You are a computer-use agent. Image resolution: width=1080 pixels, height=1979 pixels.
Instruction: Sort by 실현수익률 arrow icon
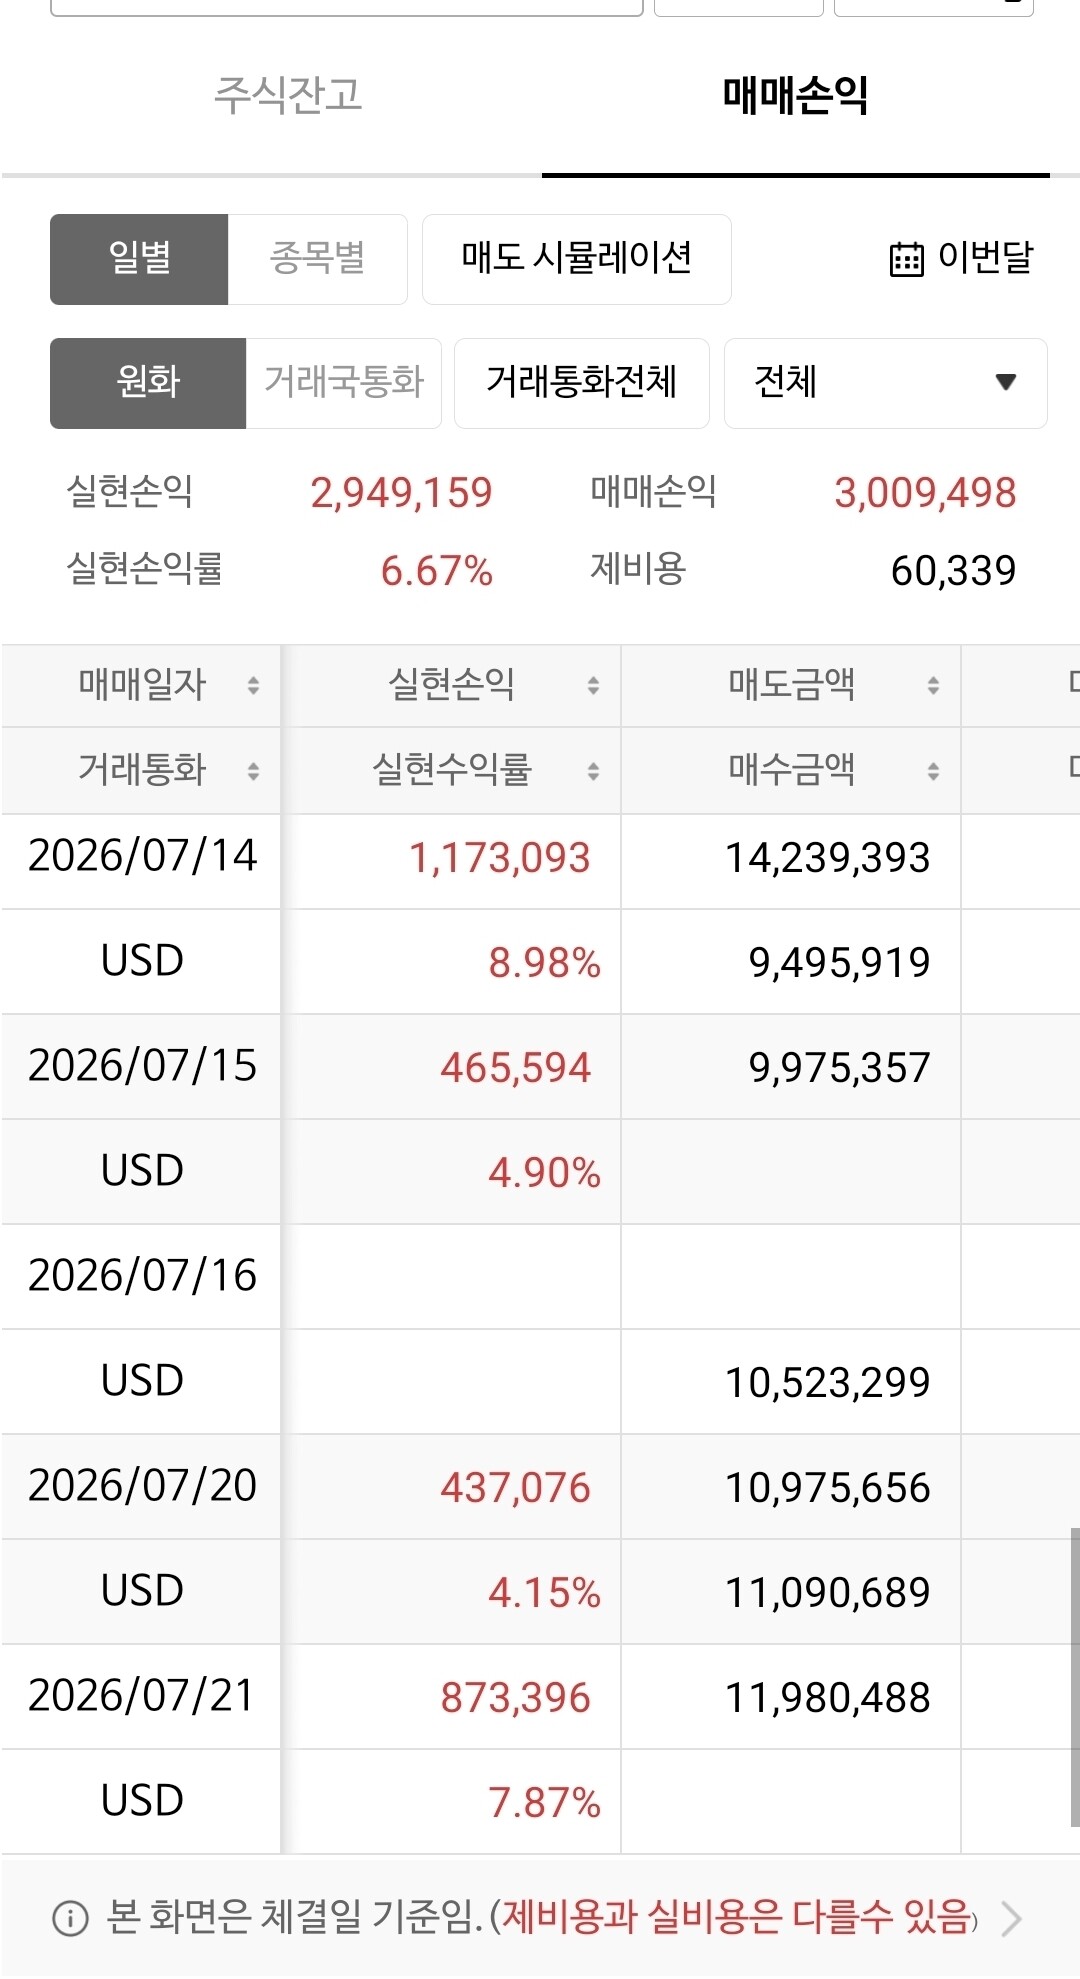593,771
